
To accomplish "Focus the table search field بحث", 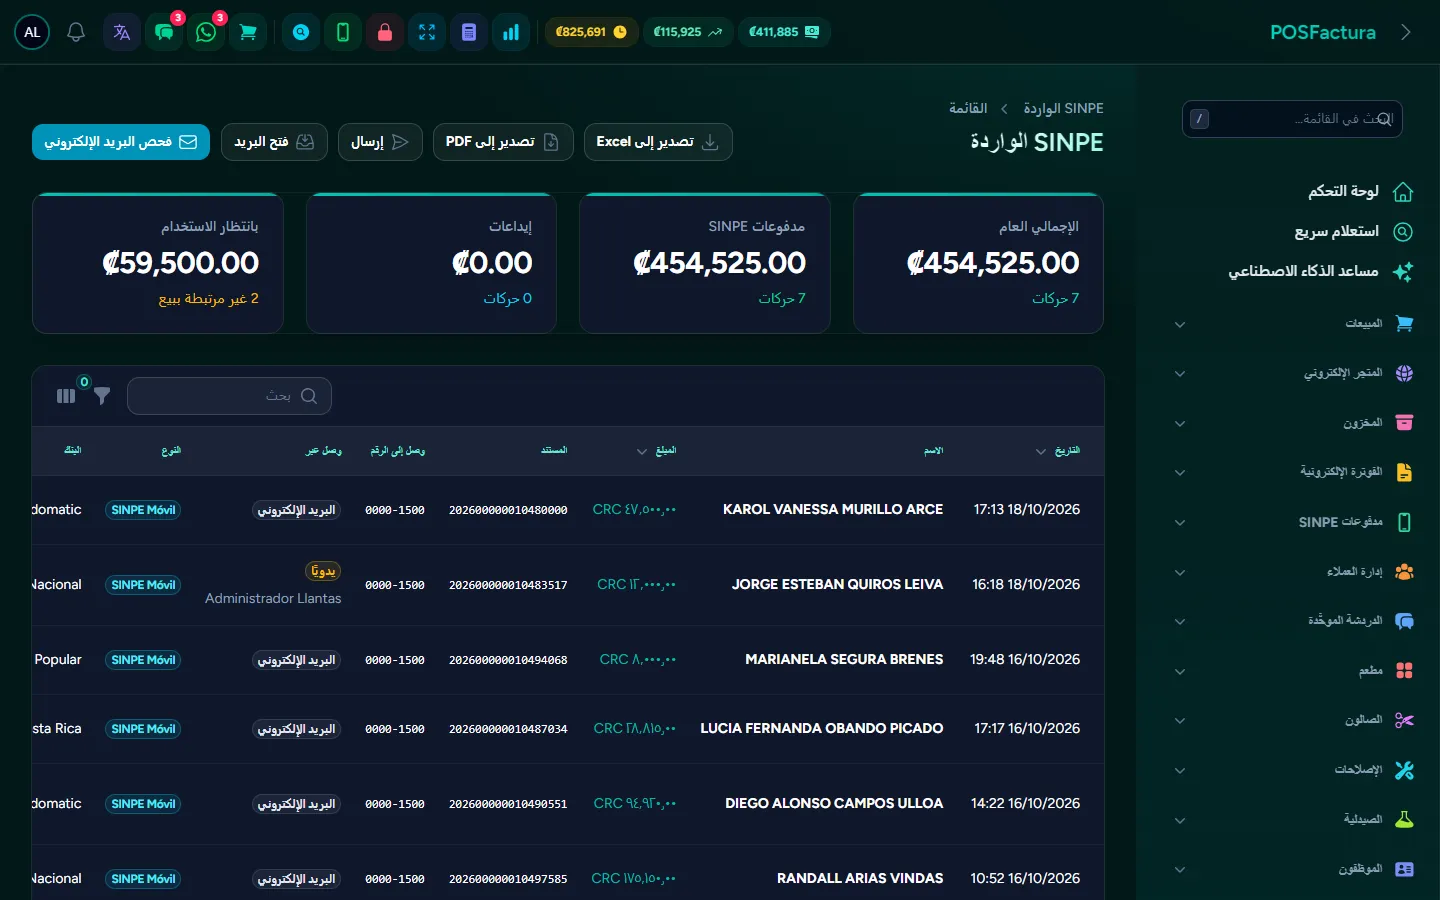I will [229, 396].
